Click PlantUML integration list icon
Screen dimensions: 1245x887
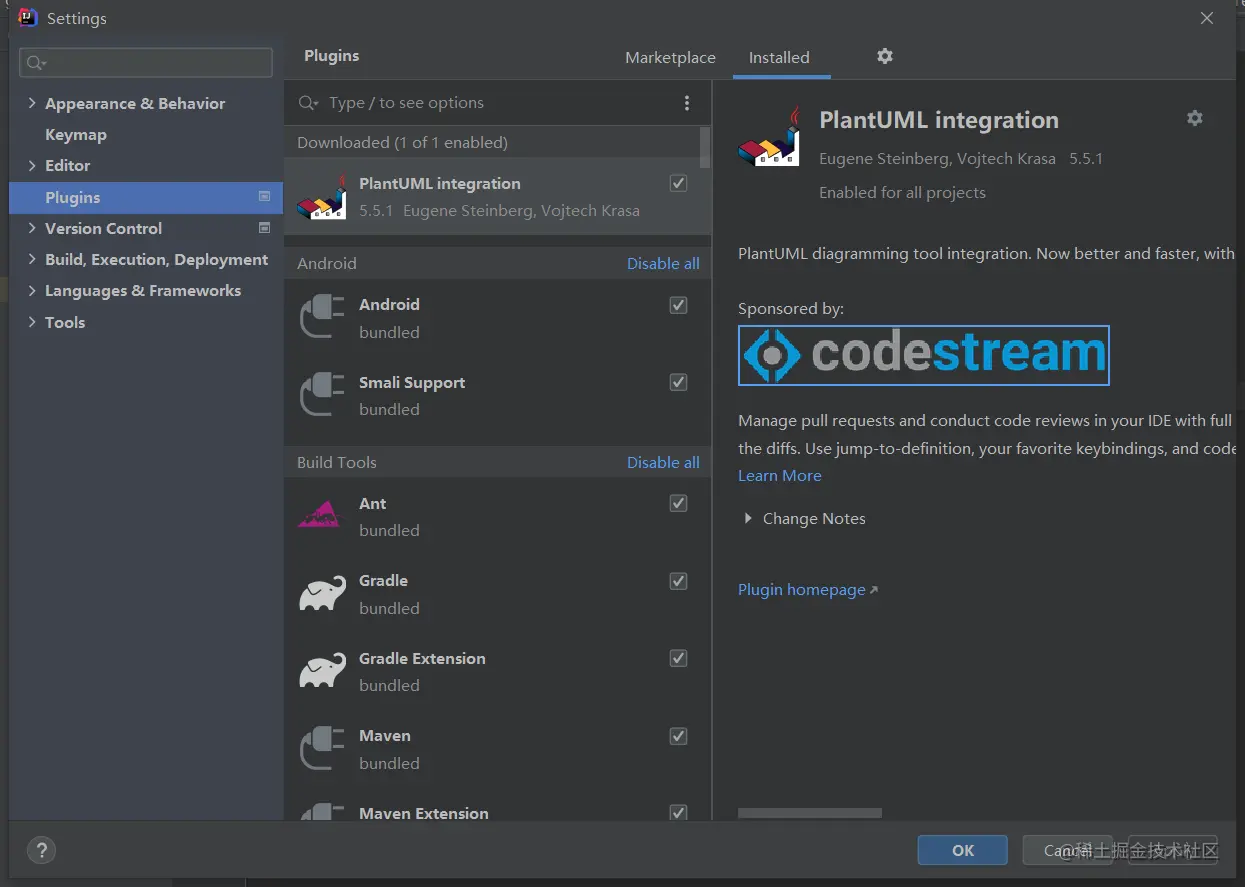tap(322, 197)
